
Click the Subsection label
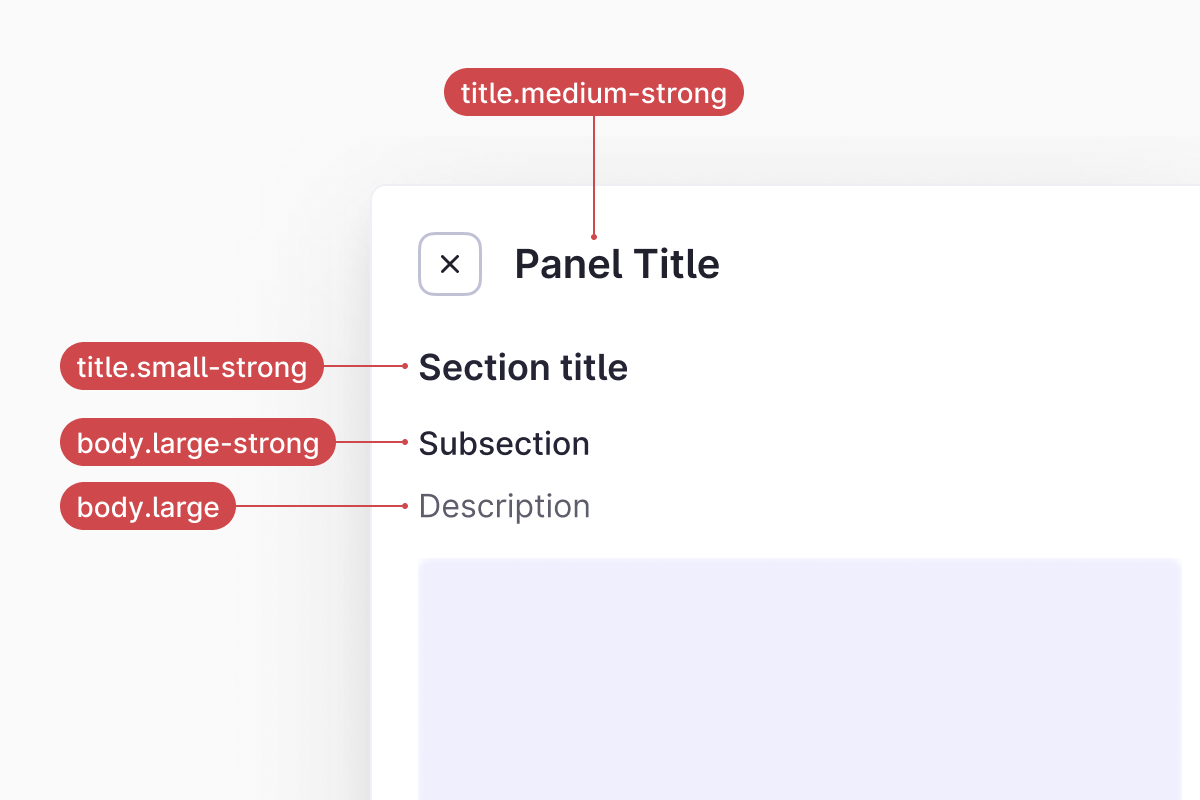[x=504, y=444]
